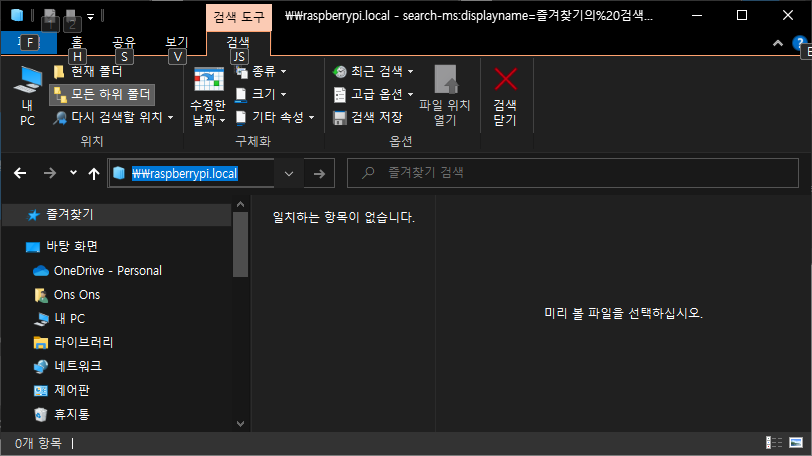Image resolution: width=812 pixels, height=456 pixels.
Task: Go up one folder level with up arrow
Action: click(94, 173)
